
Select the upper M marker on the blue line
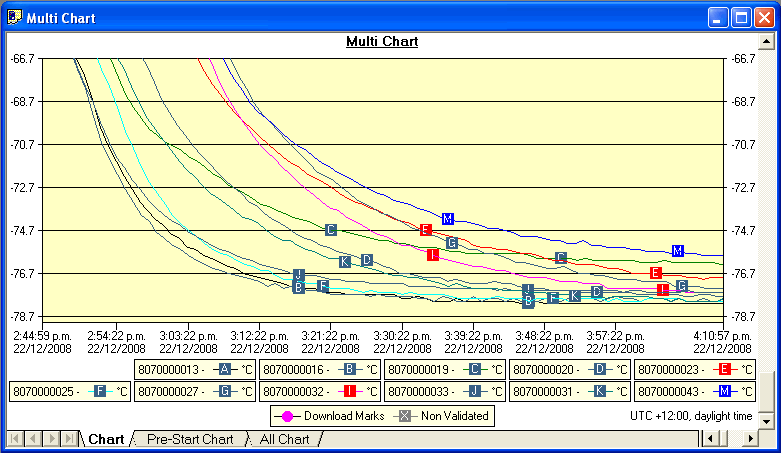tap(447, 219)
